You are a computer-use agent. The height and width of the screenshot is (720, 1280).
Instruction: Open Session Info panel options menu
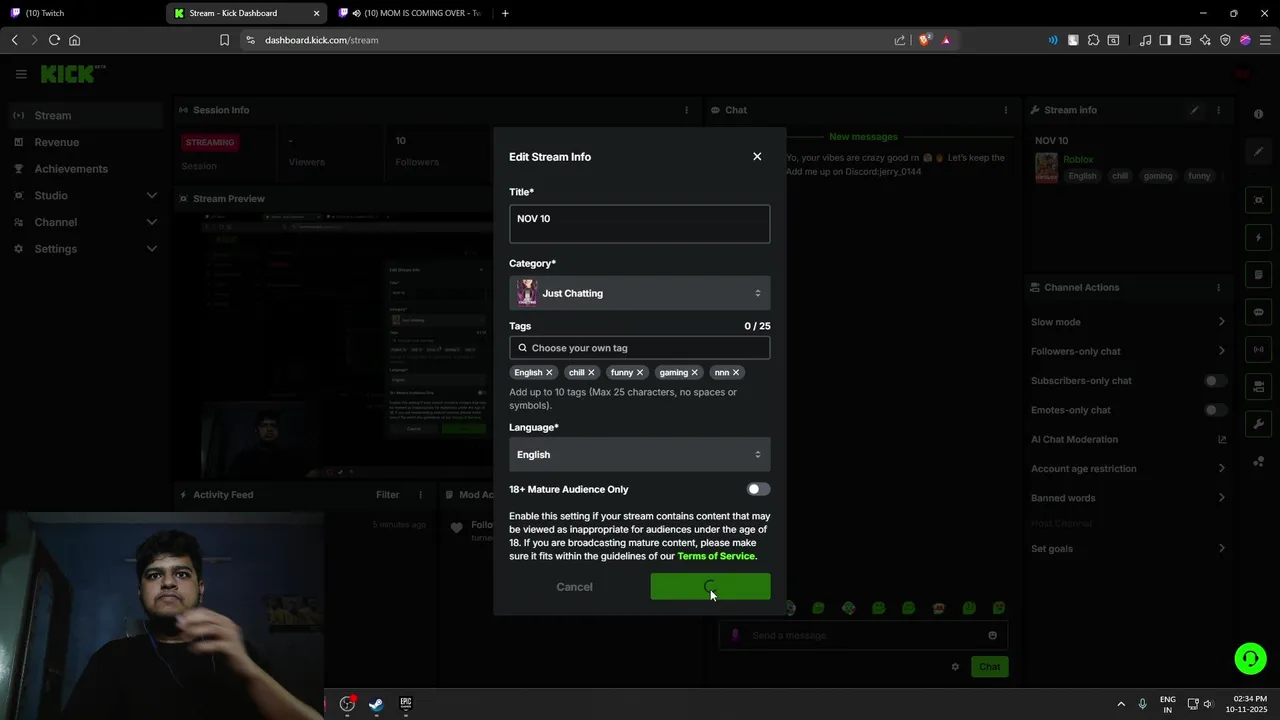pos(686,110)
